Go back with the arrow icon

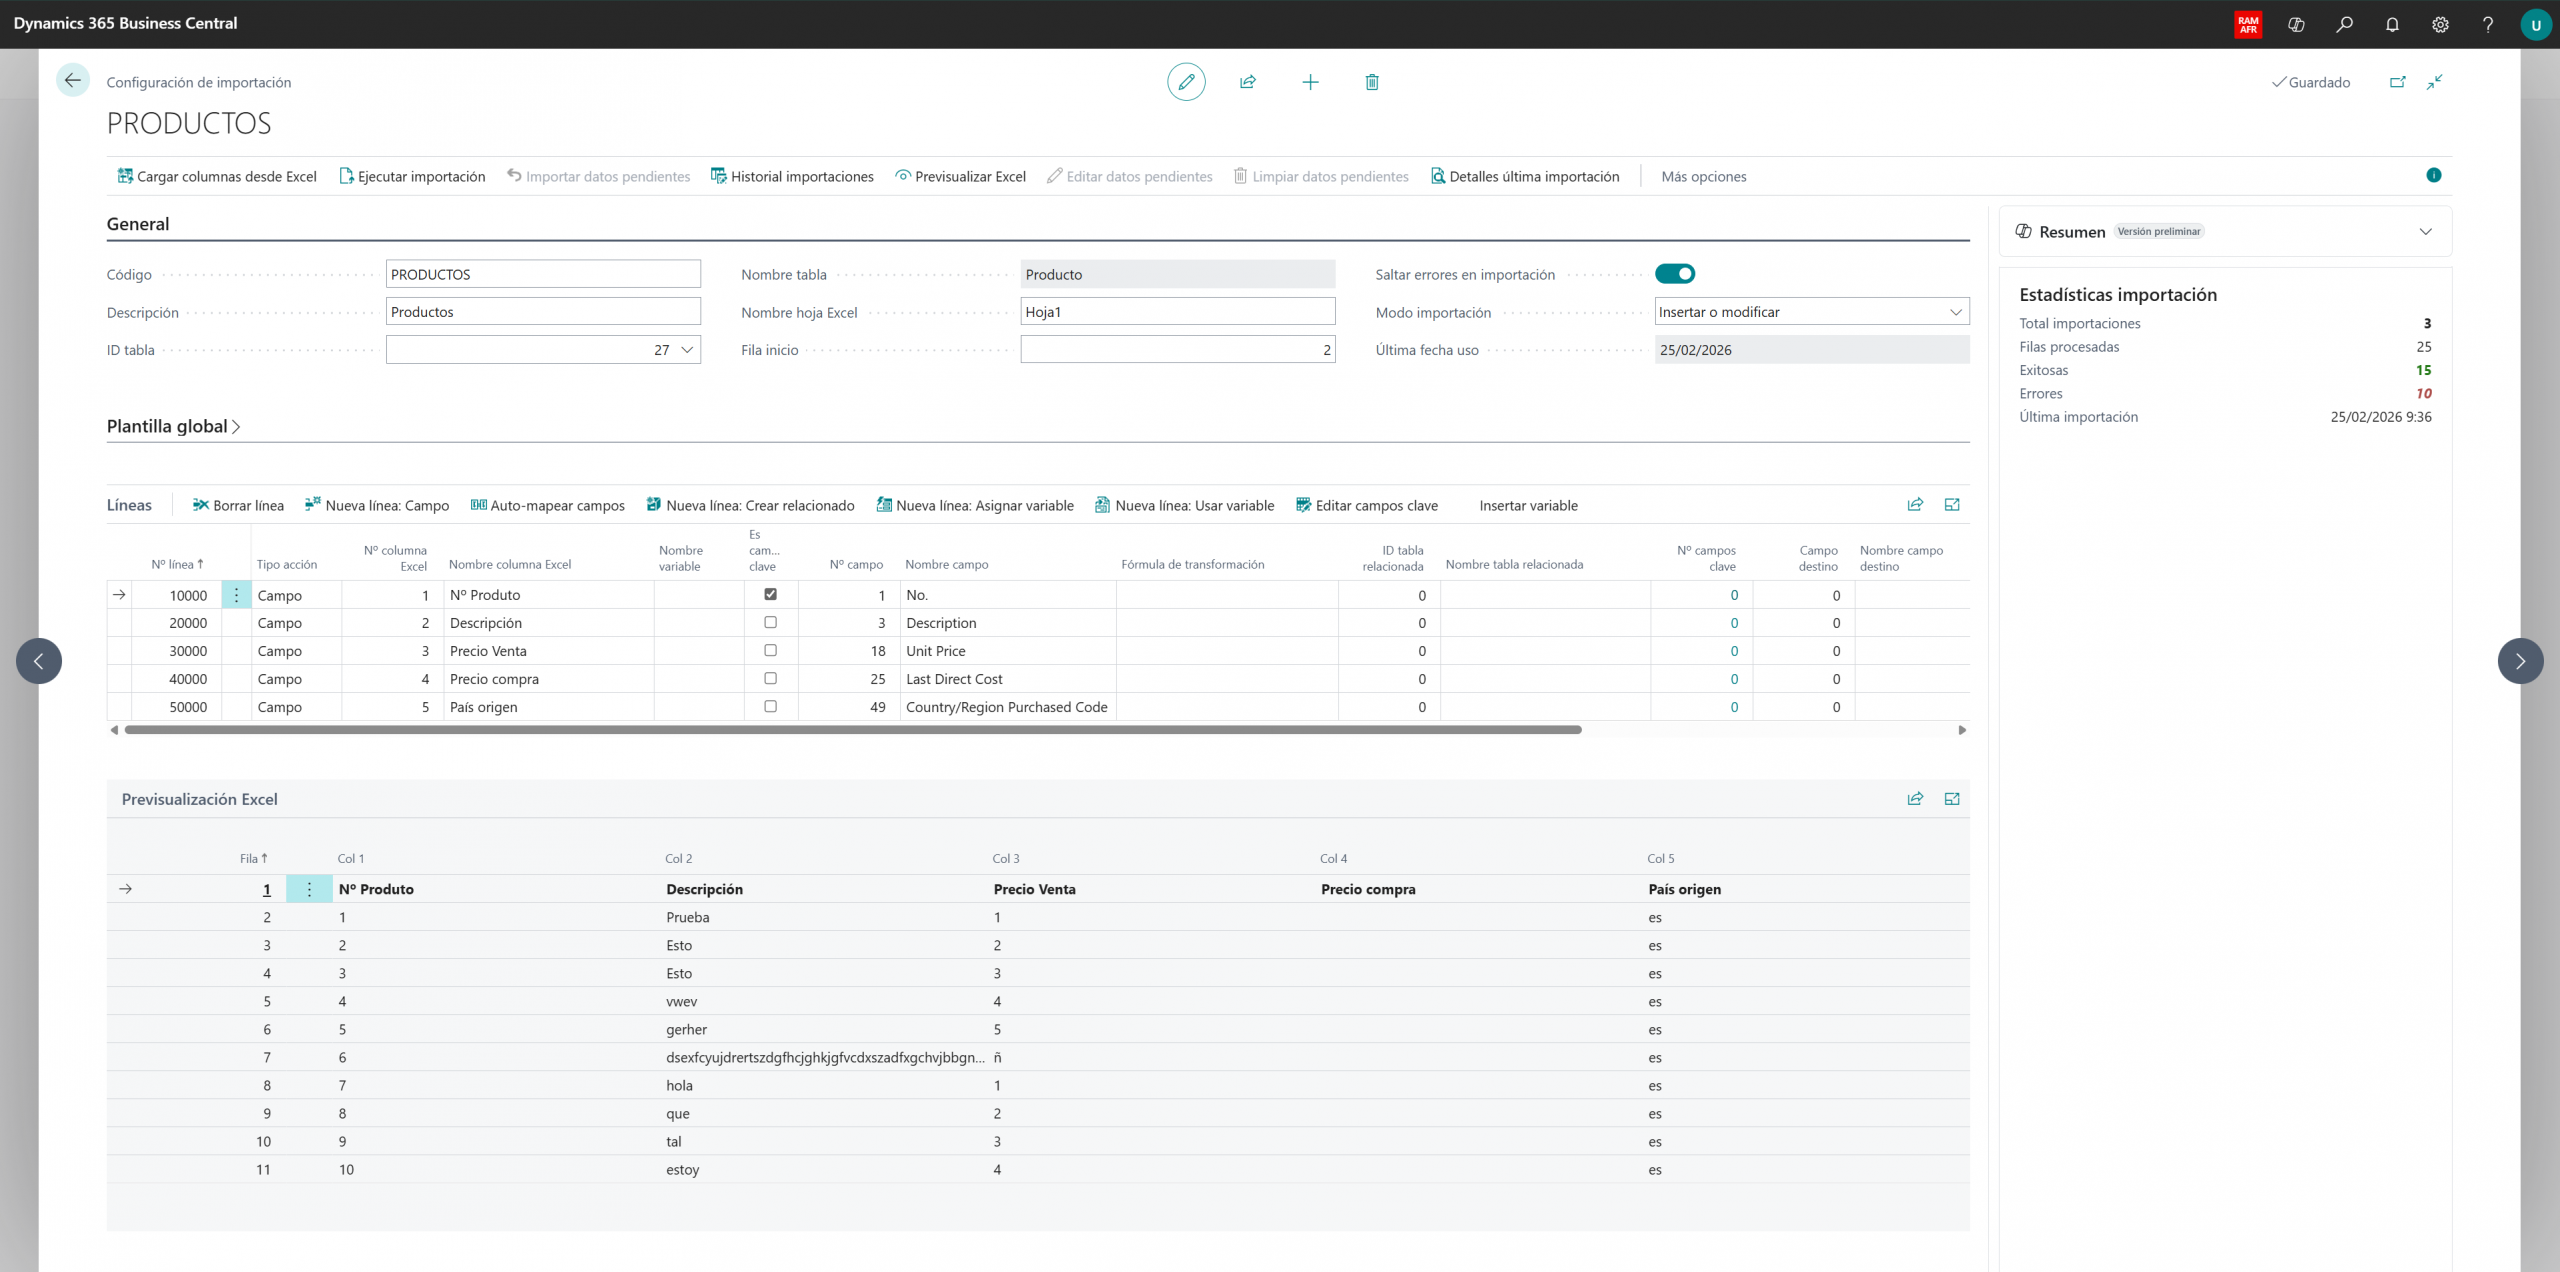(x=72, y=81)
